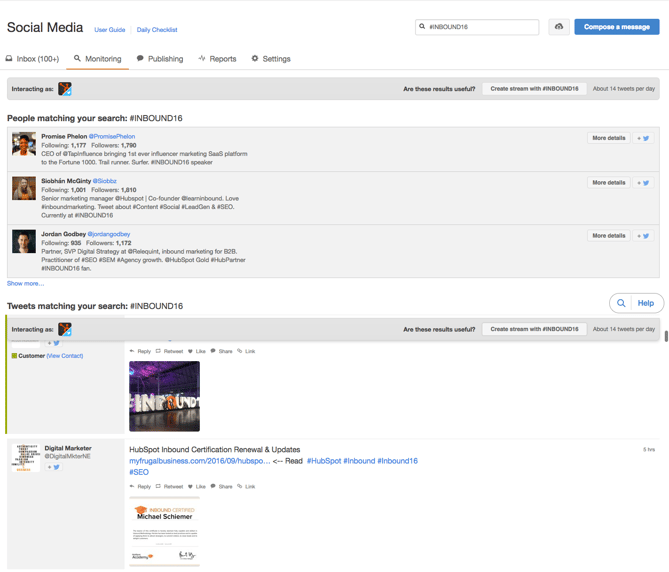
Task: Follow Jordan Godbey via Twitter plus button
Action: (643, 236)
